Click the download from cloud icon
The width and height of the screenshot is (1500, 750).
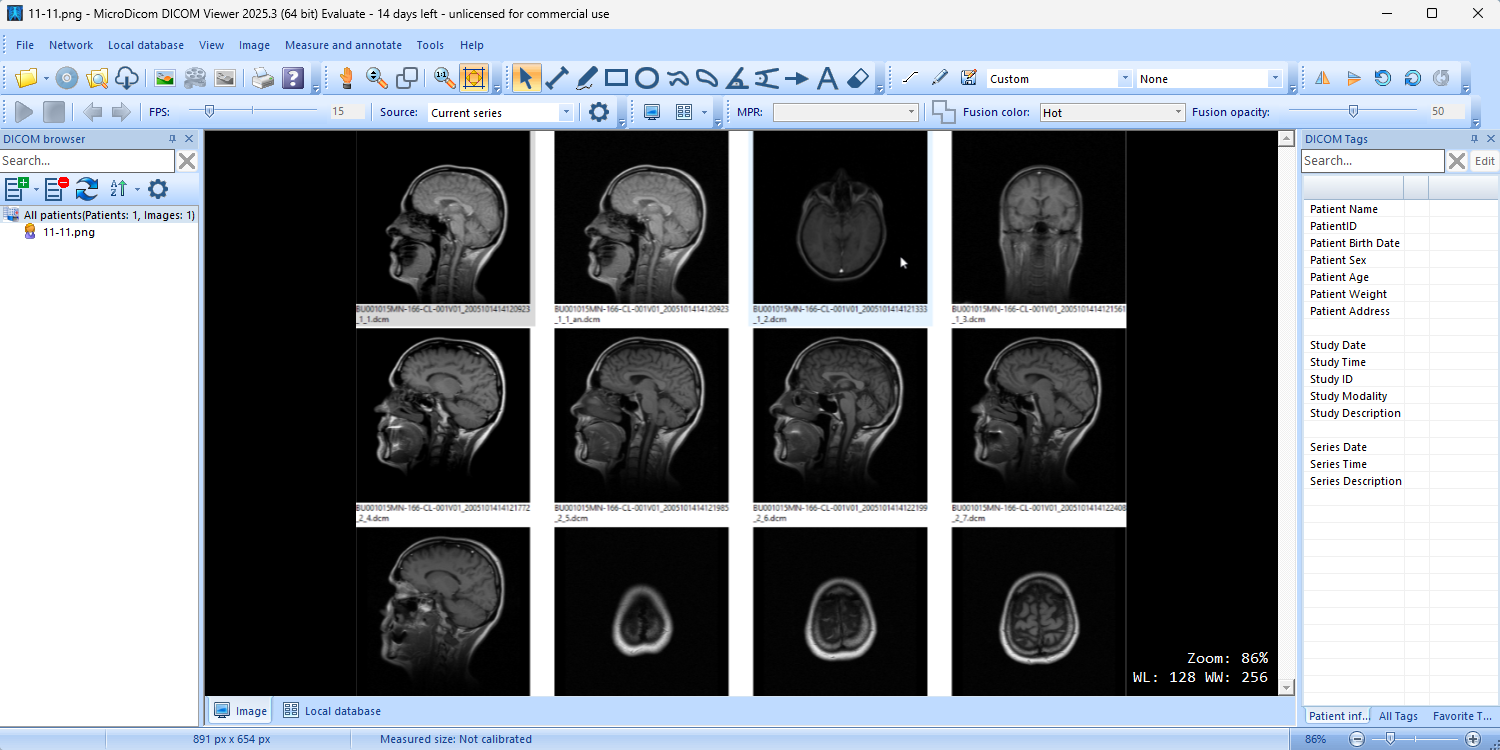pos(127,78)
